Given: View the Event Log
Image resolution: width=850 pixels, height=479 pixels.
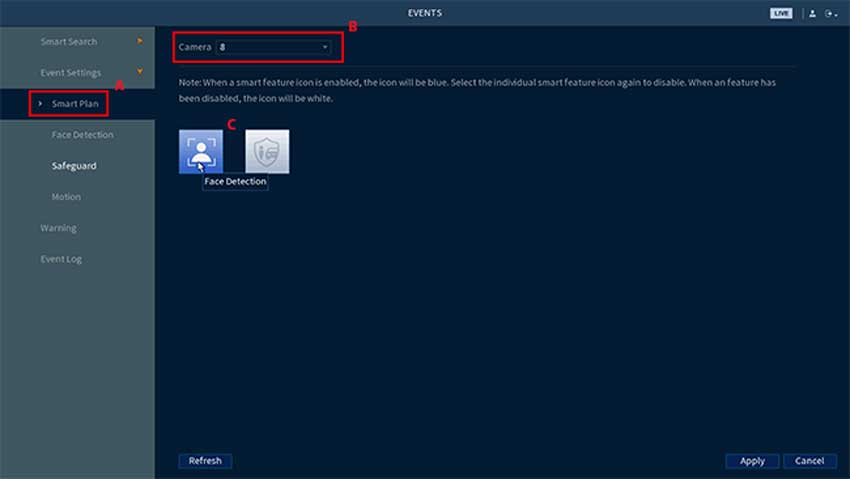Looking at the screenshot, I should (x=61, y=259).
